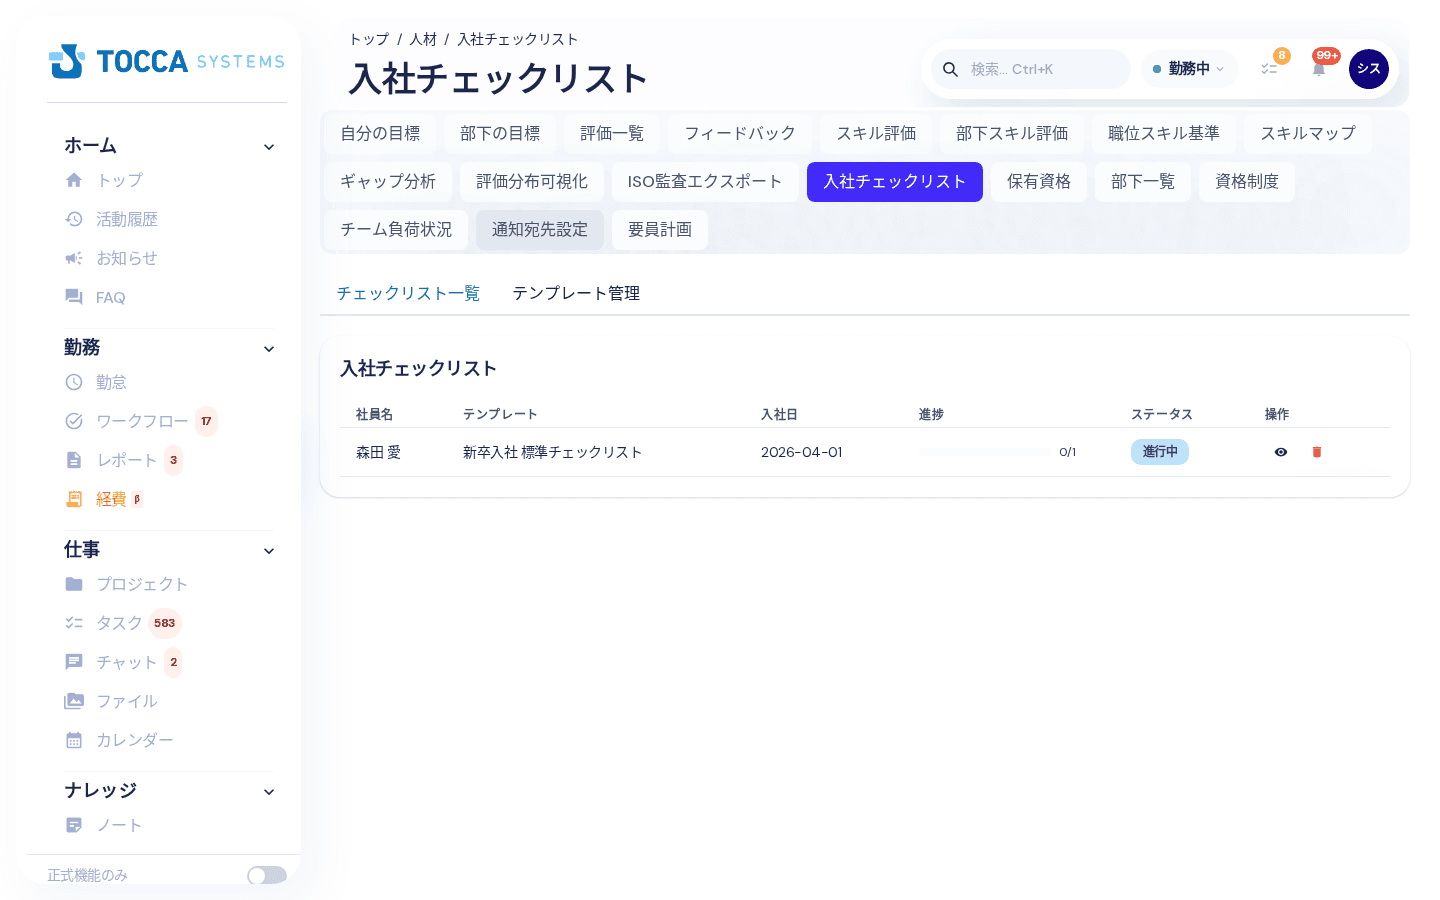Collapse the ホーム sidebar section
Image resolution: width=1440 pixels, height=900 pixels.
point(269,147)
